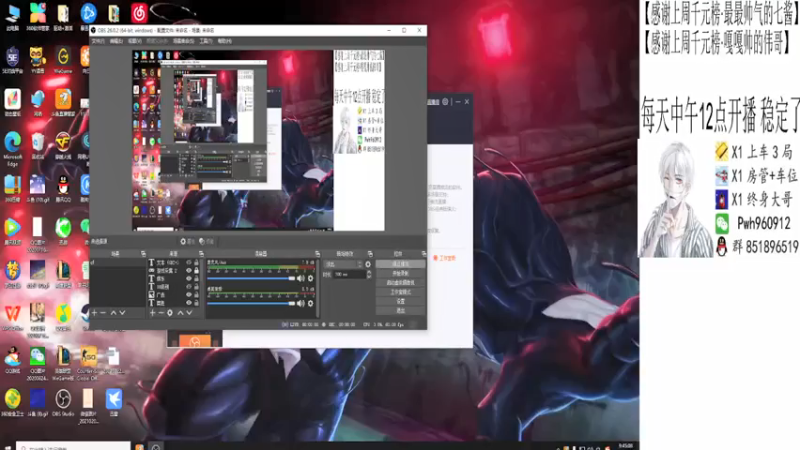This screenshot has height=450, width=800.
Task: Open source properties via sources toolbar gear
Action: click(x=170, y=313)
